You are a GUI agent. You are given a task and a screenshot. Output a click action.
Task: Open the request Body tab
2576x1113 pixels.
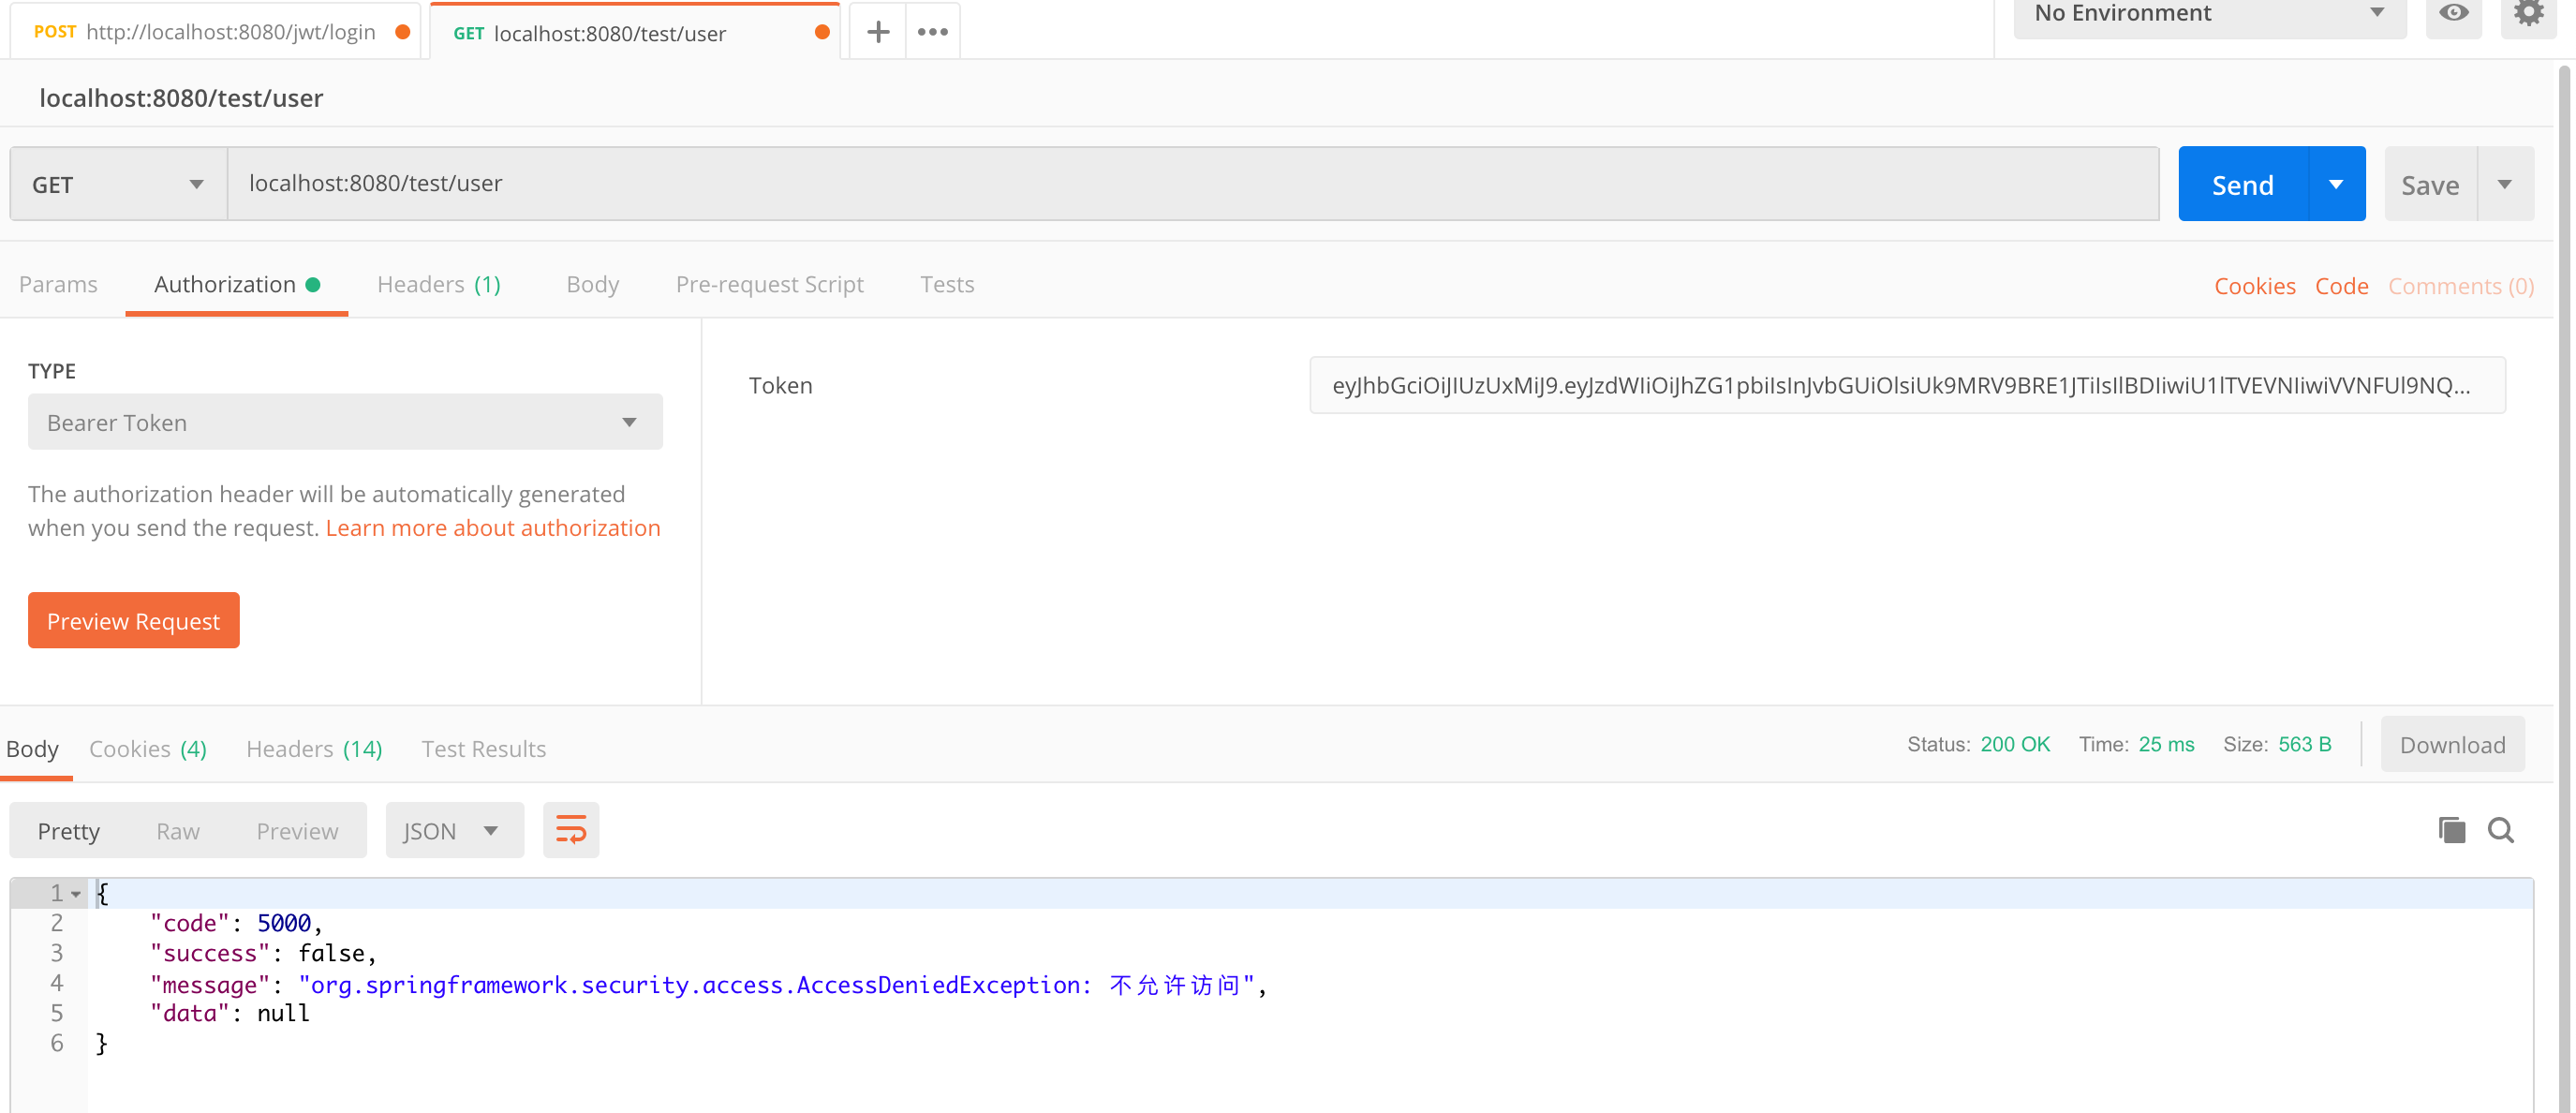592,285
